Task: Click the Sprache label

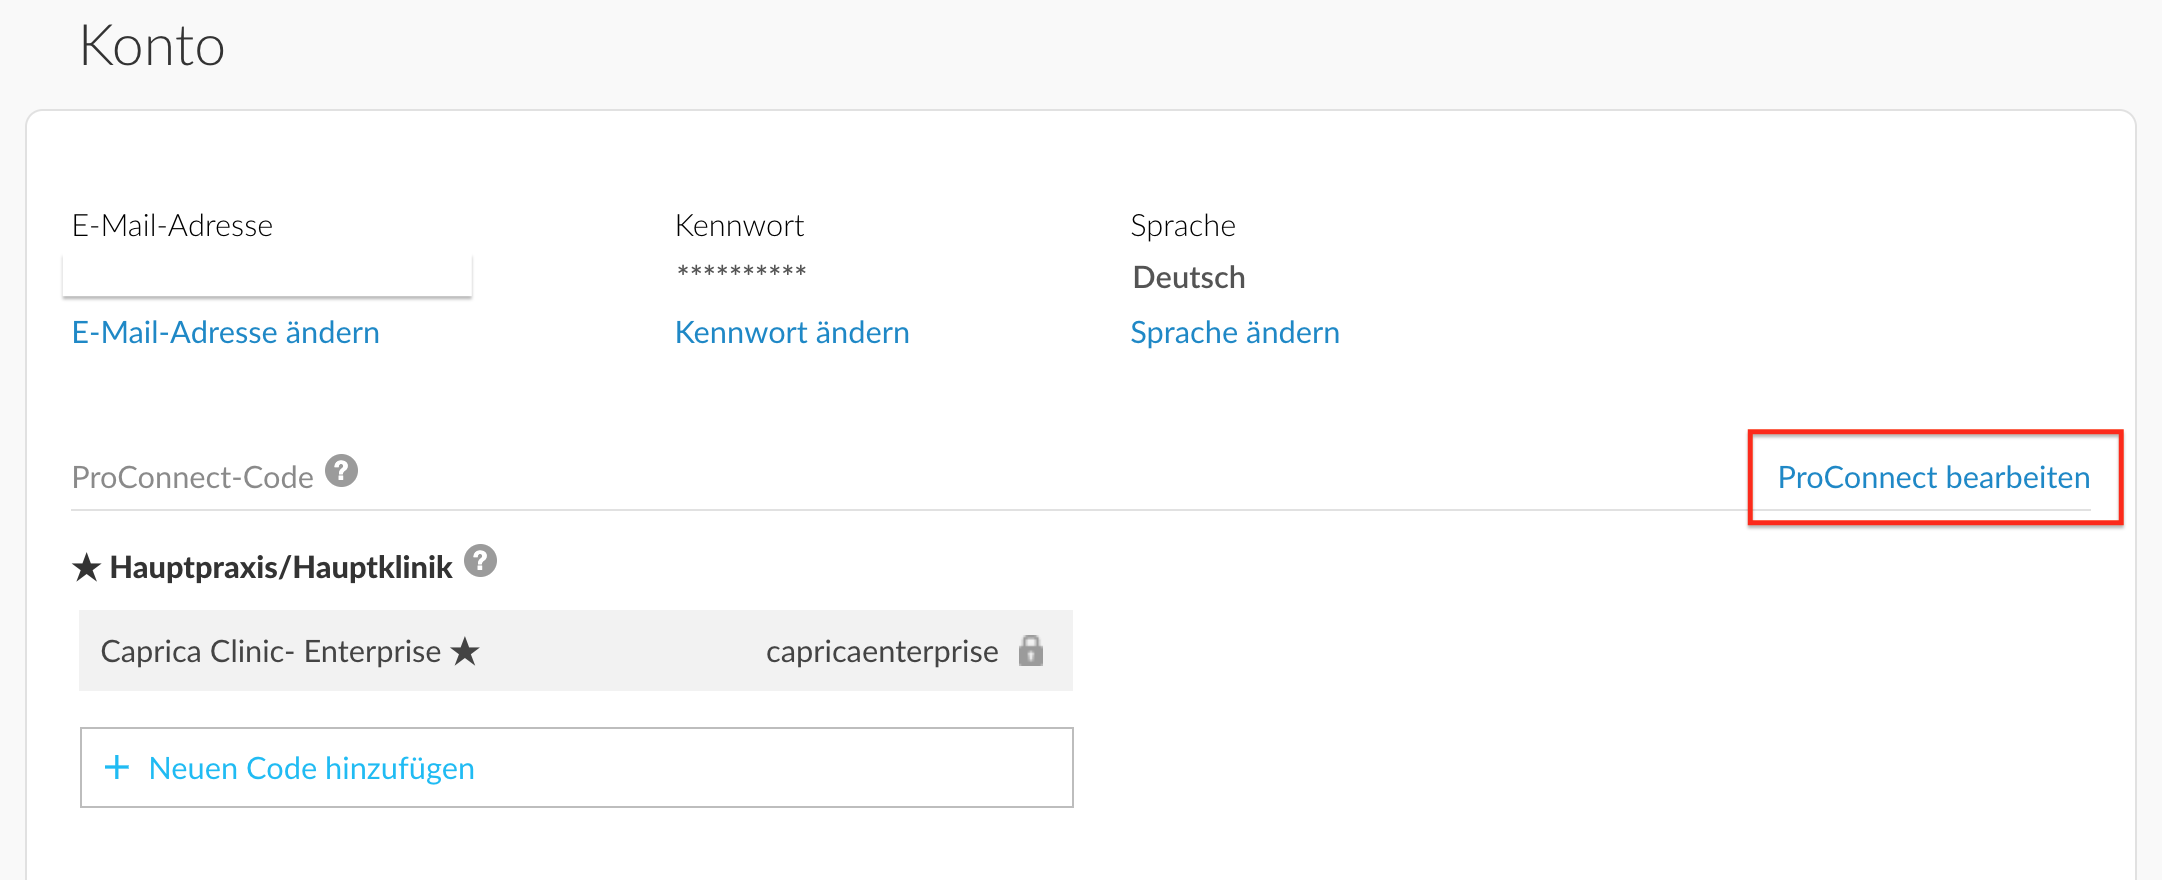Action: click(1183, 225)
